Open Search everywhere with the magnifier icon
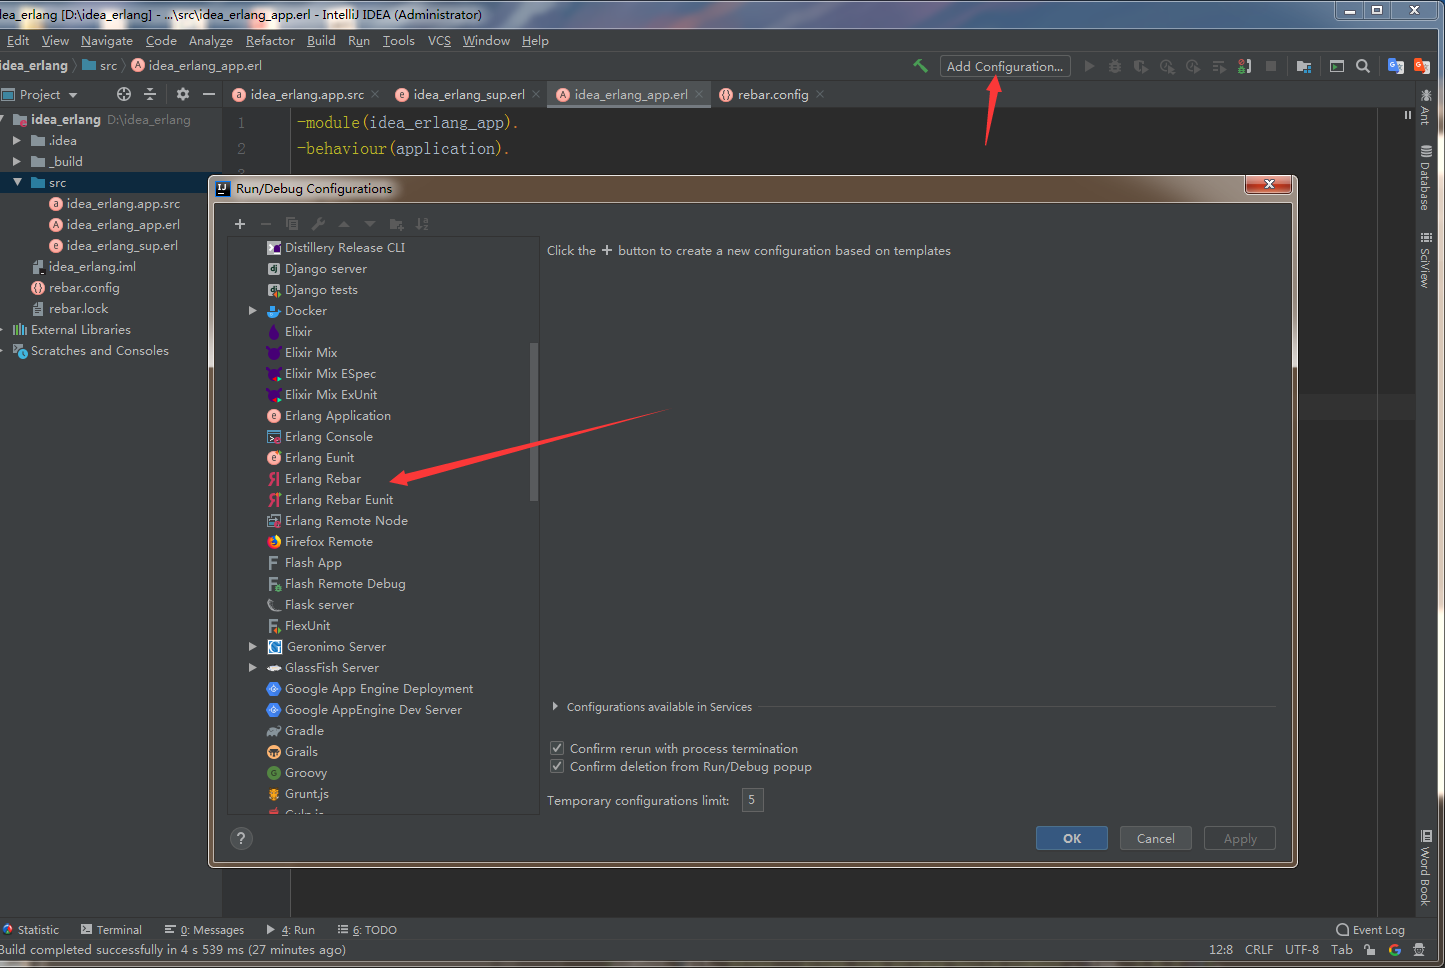The height and width of the screenshot is (968, 1445). 1362,64
